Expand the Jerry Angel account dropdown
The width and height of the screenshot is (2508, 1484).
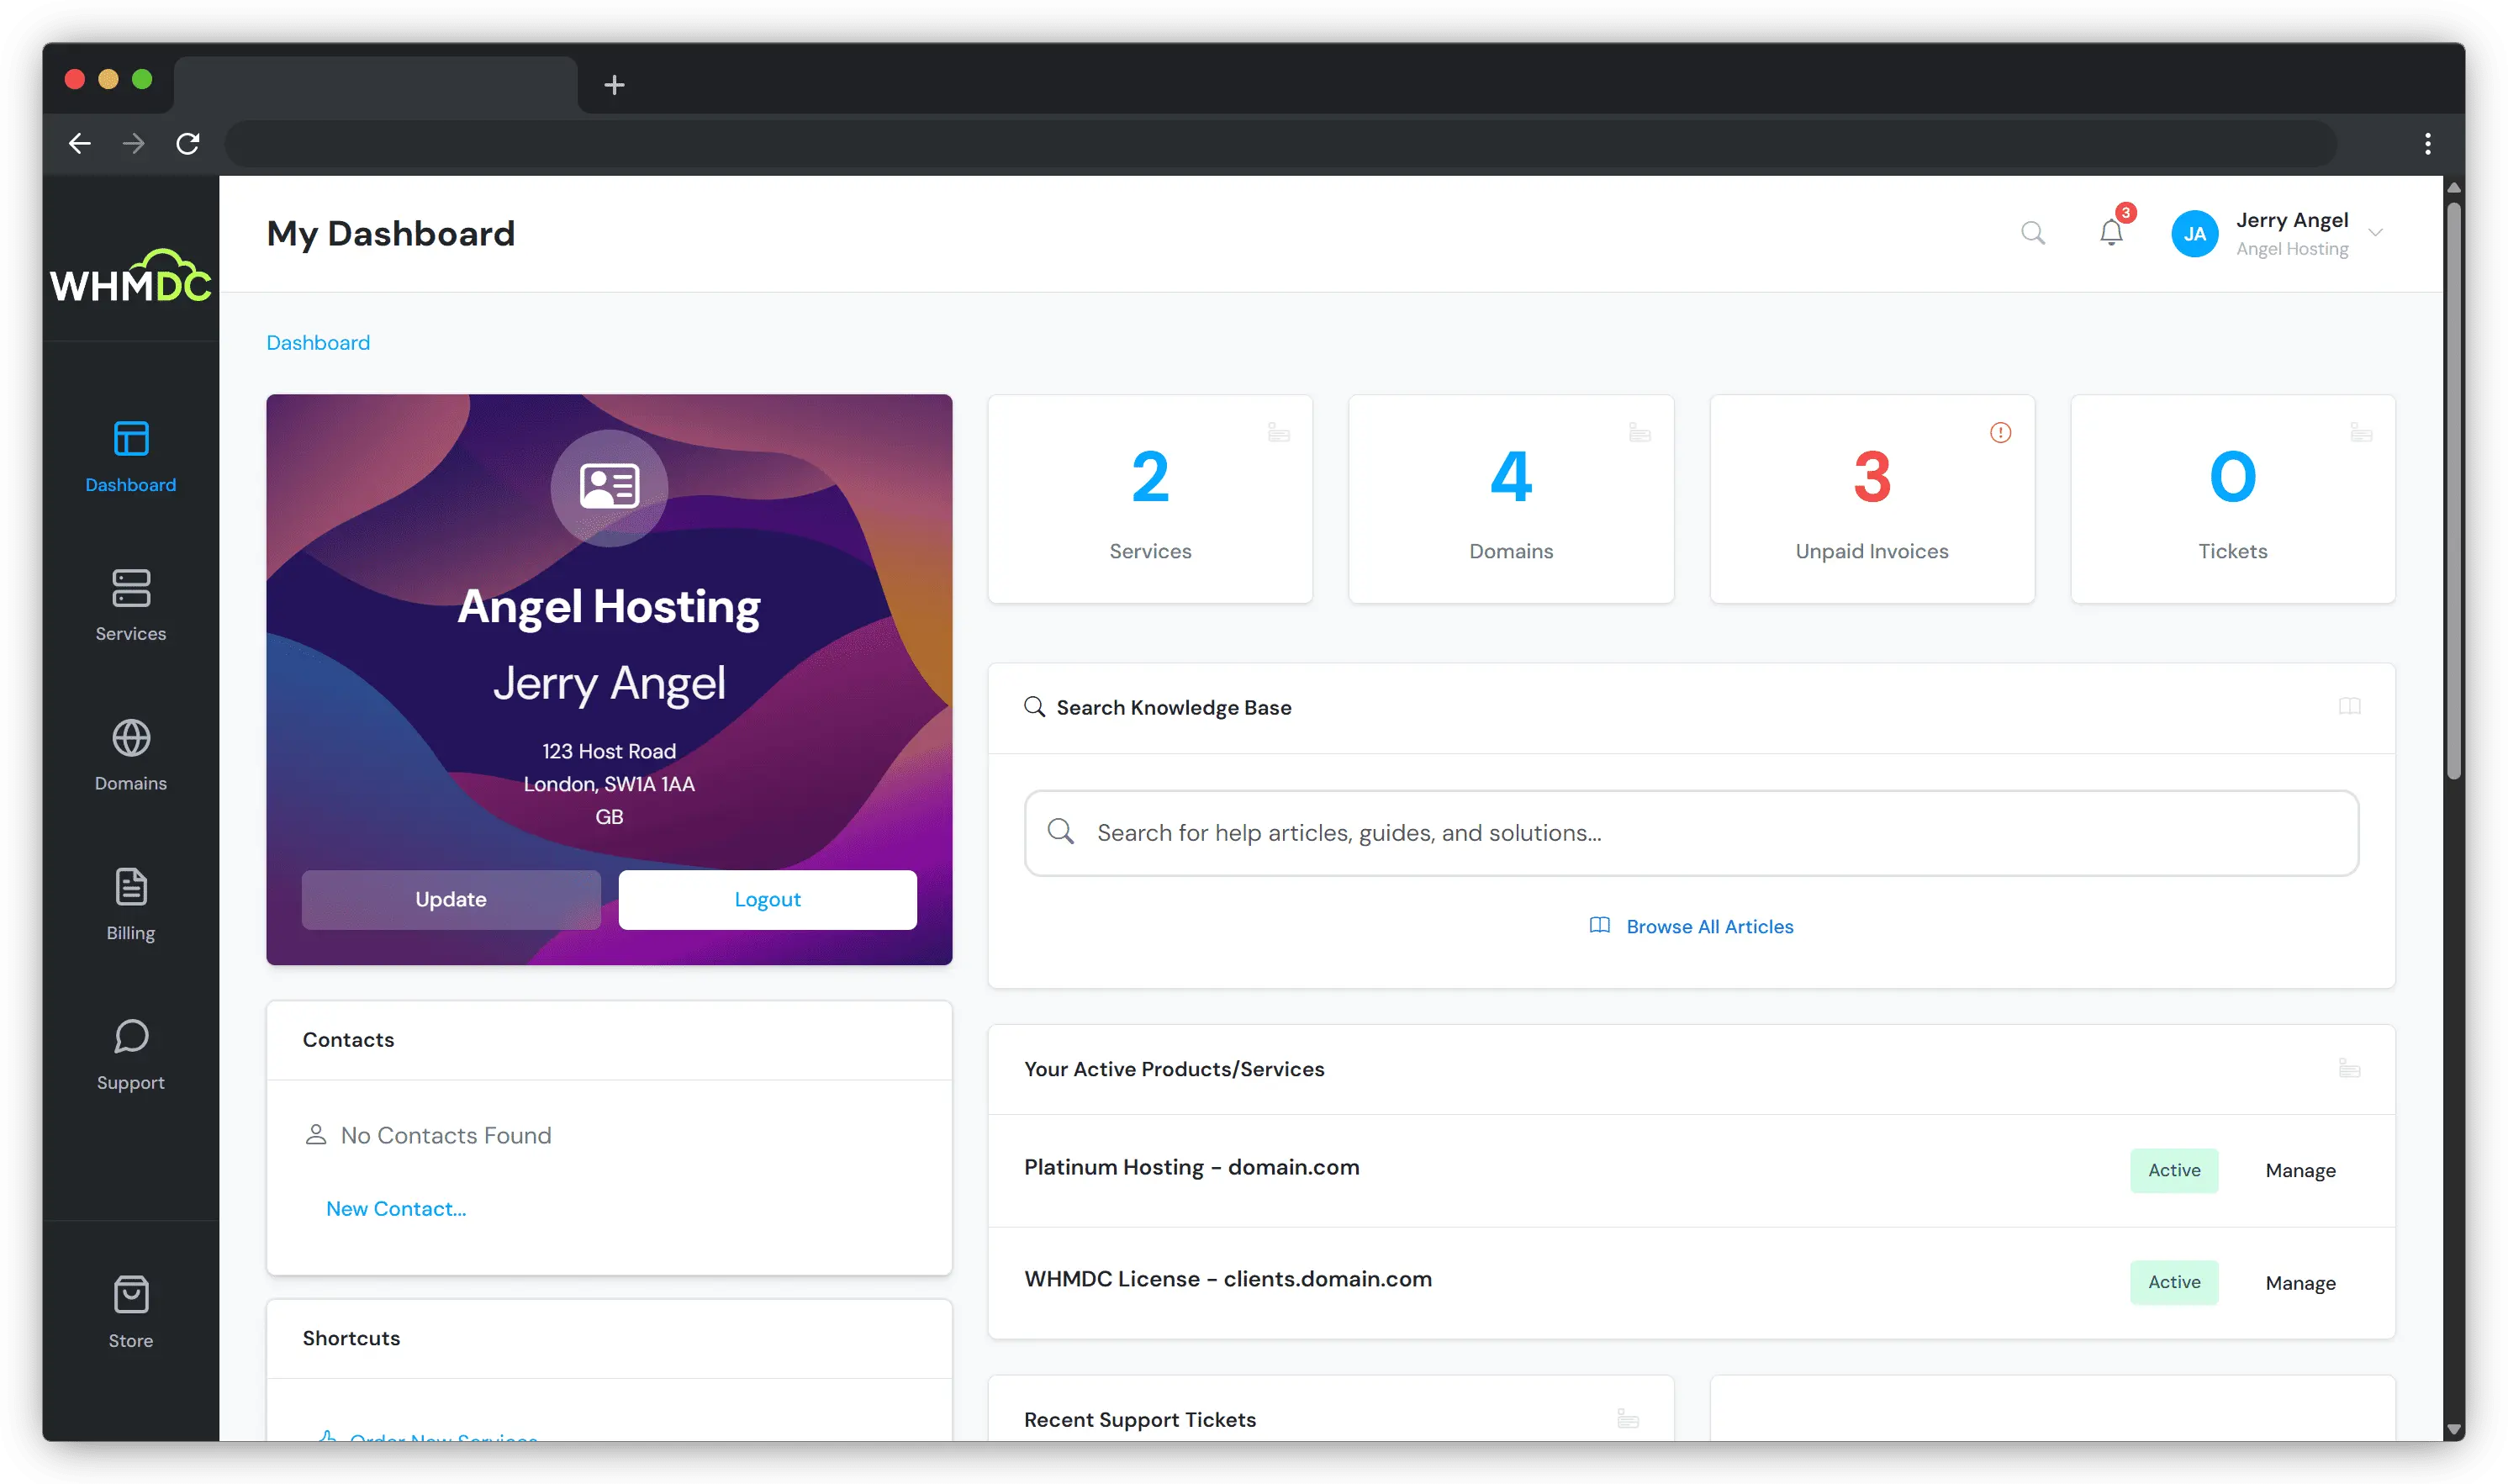pyautogui.click(x=2376, y=233)
